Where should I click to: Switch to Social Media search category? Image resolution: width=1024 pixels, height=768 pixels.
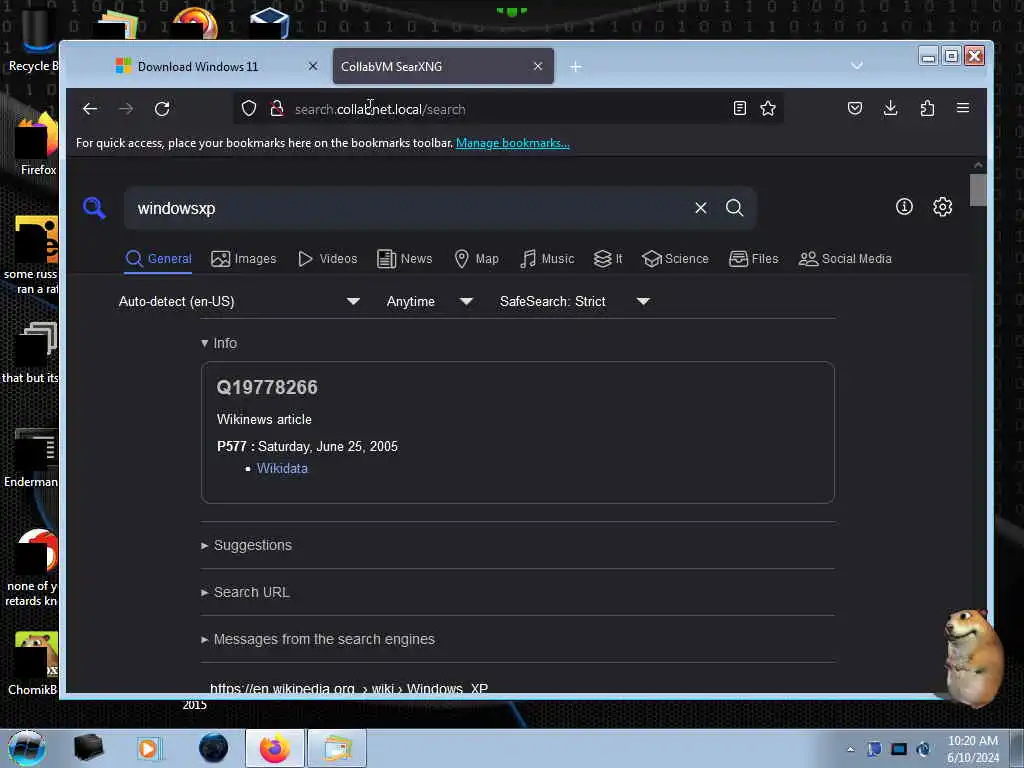(x=845, y=259)
